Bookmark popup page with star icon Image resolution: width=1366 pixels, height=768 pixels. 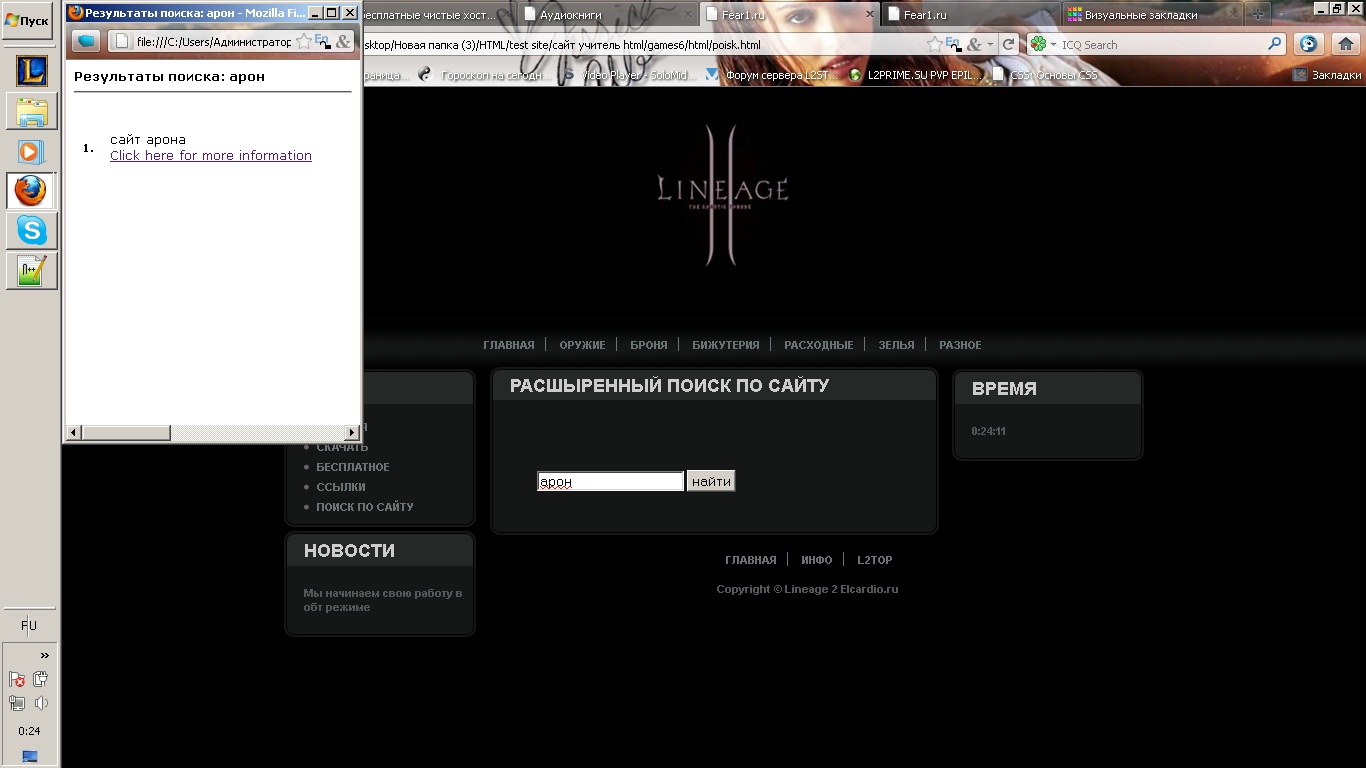(x=304, y=42)
